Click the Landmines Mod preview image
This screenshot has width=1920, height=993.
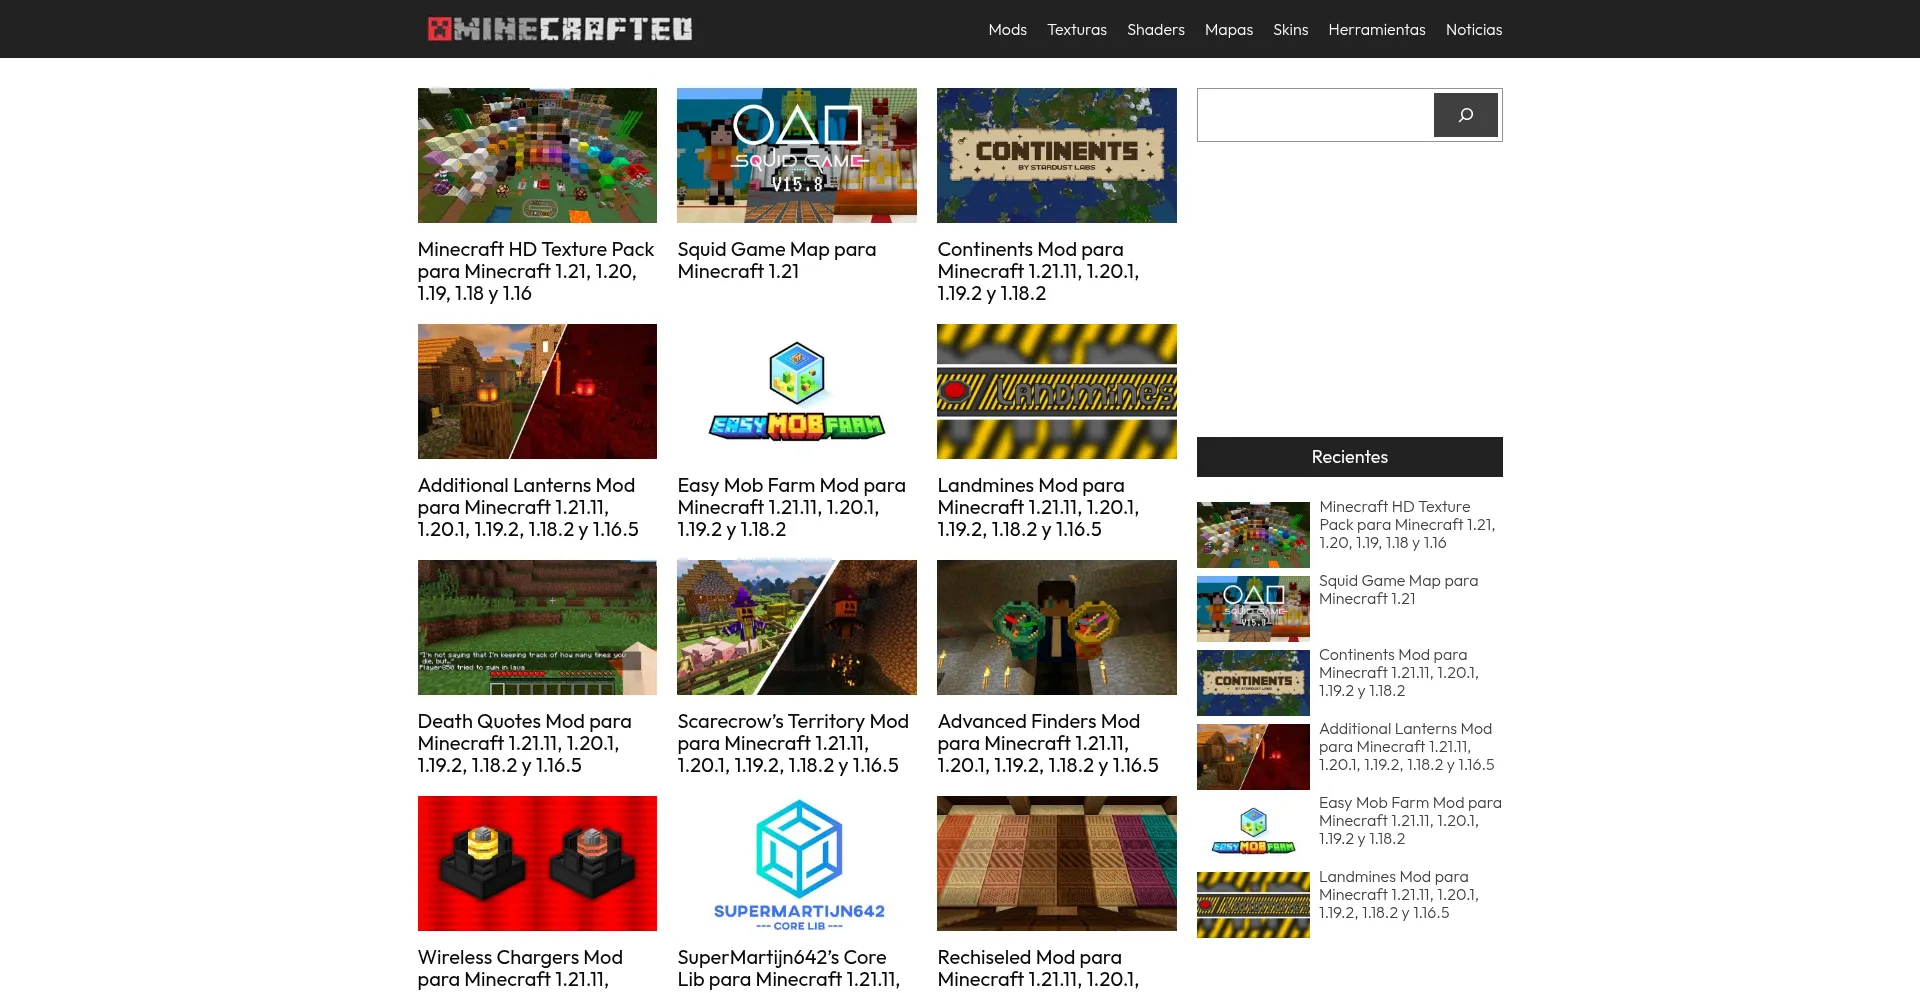[1056, 391]
